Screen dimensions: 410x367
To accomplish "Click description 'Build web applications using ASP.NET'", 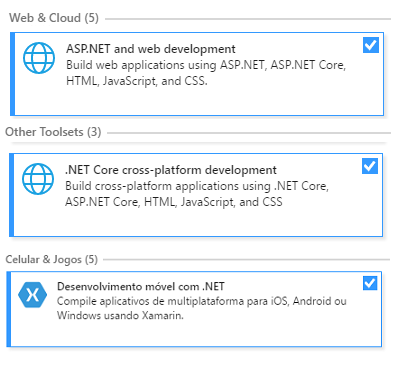I will 206,73.
